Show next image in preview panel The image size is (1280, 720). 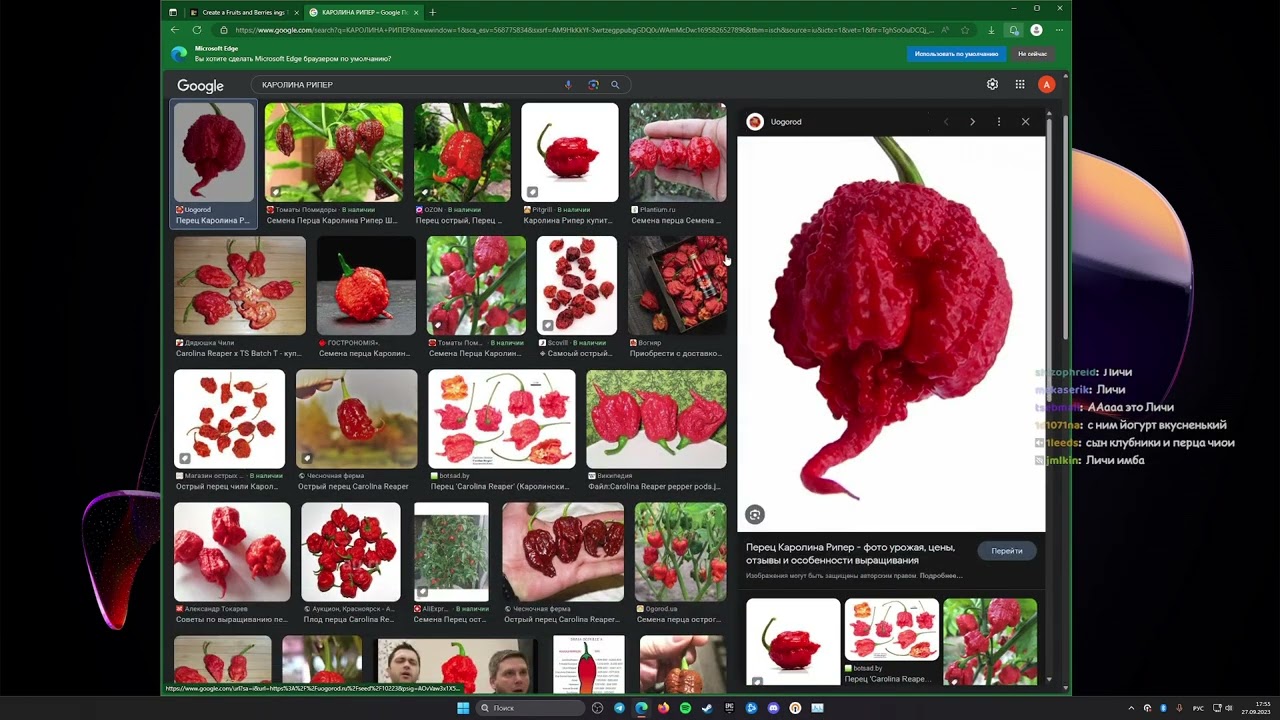tap(972, 122)
